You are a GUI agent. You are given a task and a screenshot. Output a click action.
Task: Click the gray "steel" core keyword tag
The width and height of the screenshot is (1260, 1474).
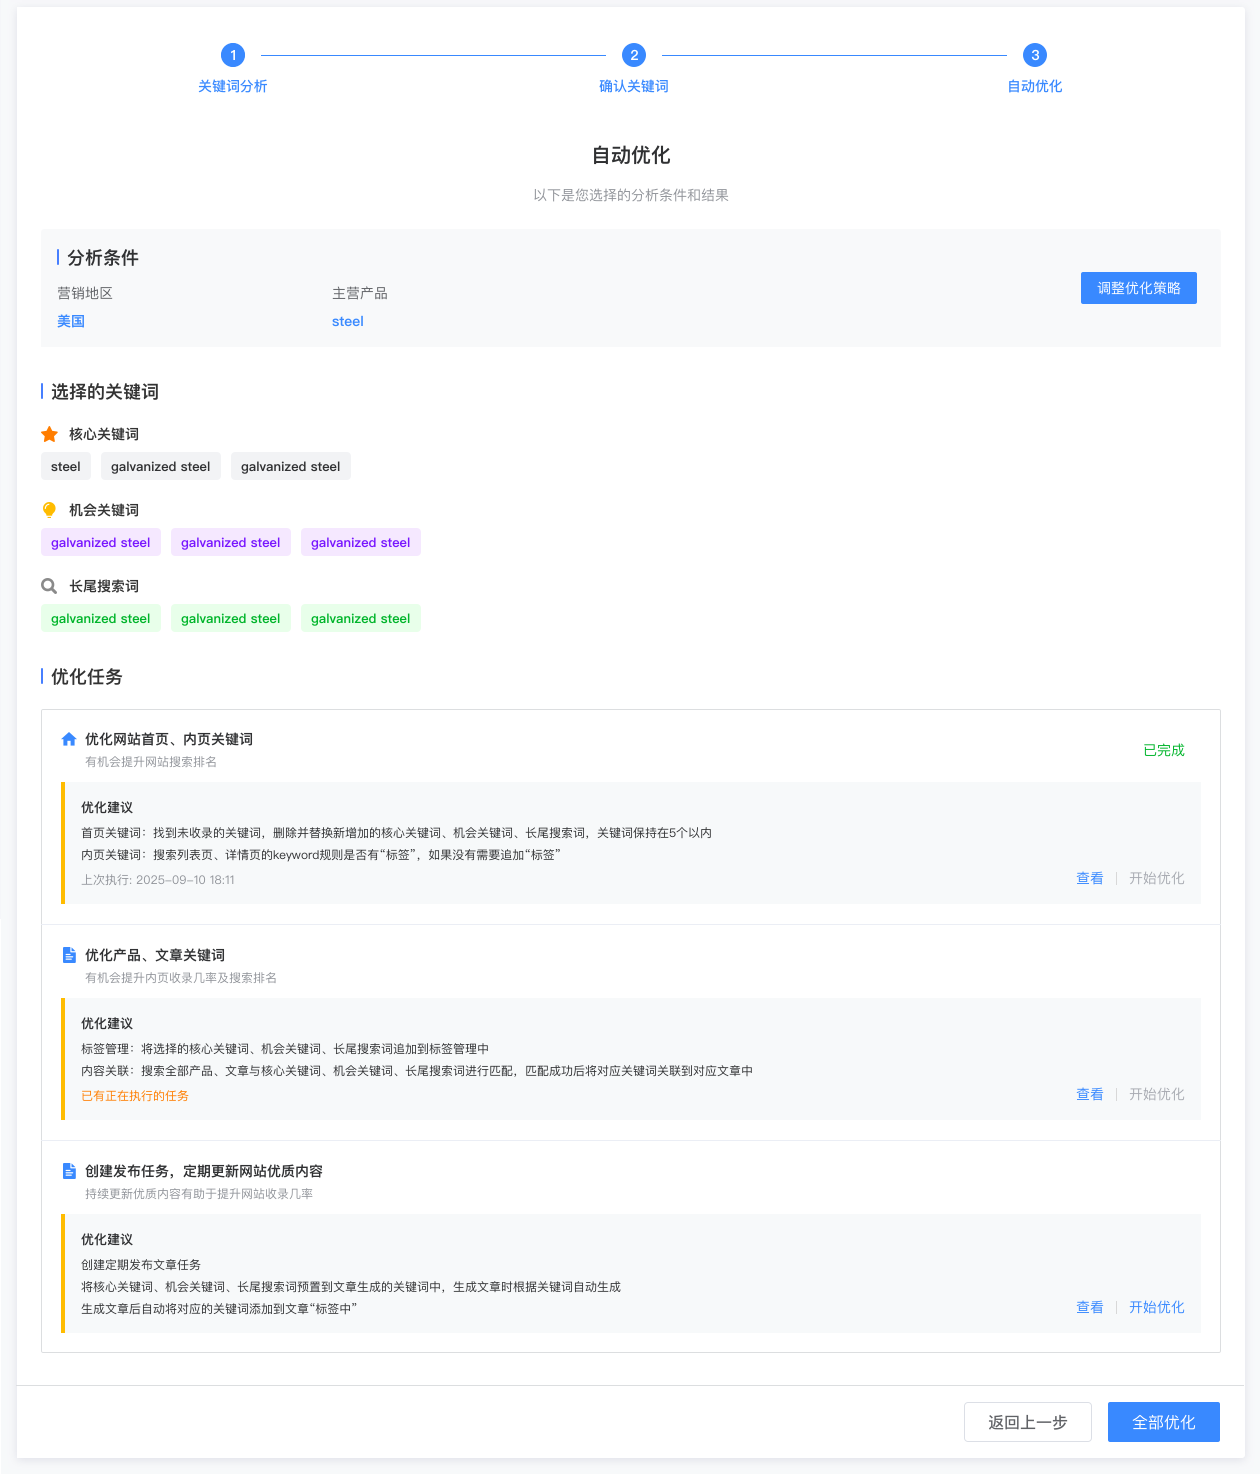[66, 466]
